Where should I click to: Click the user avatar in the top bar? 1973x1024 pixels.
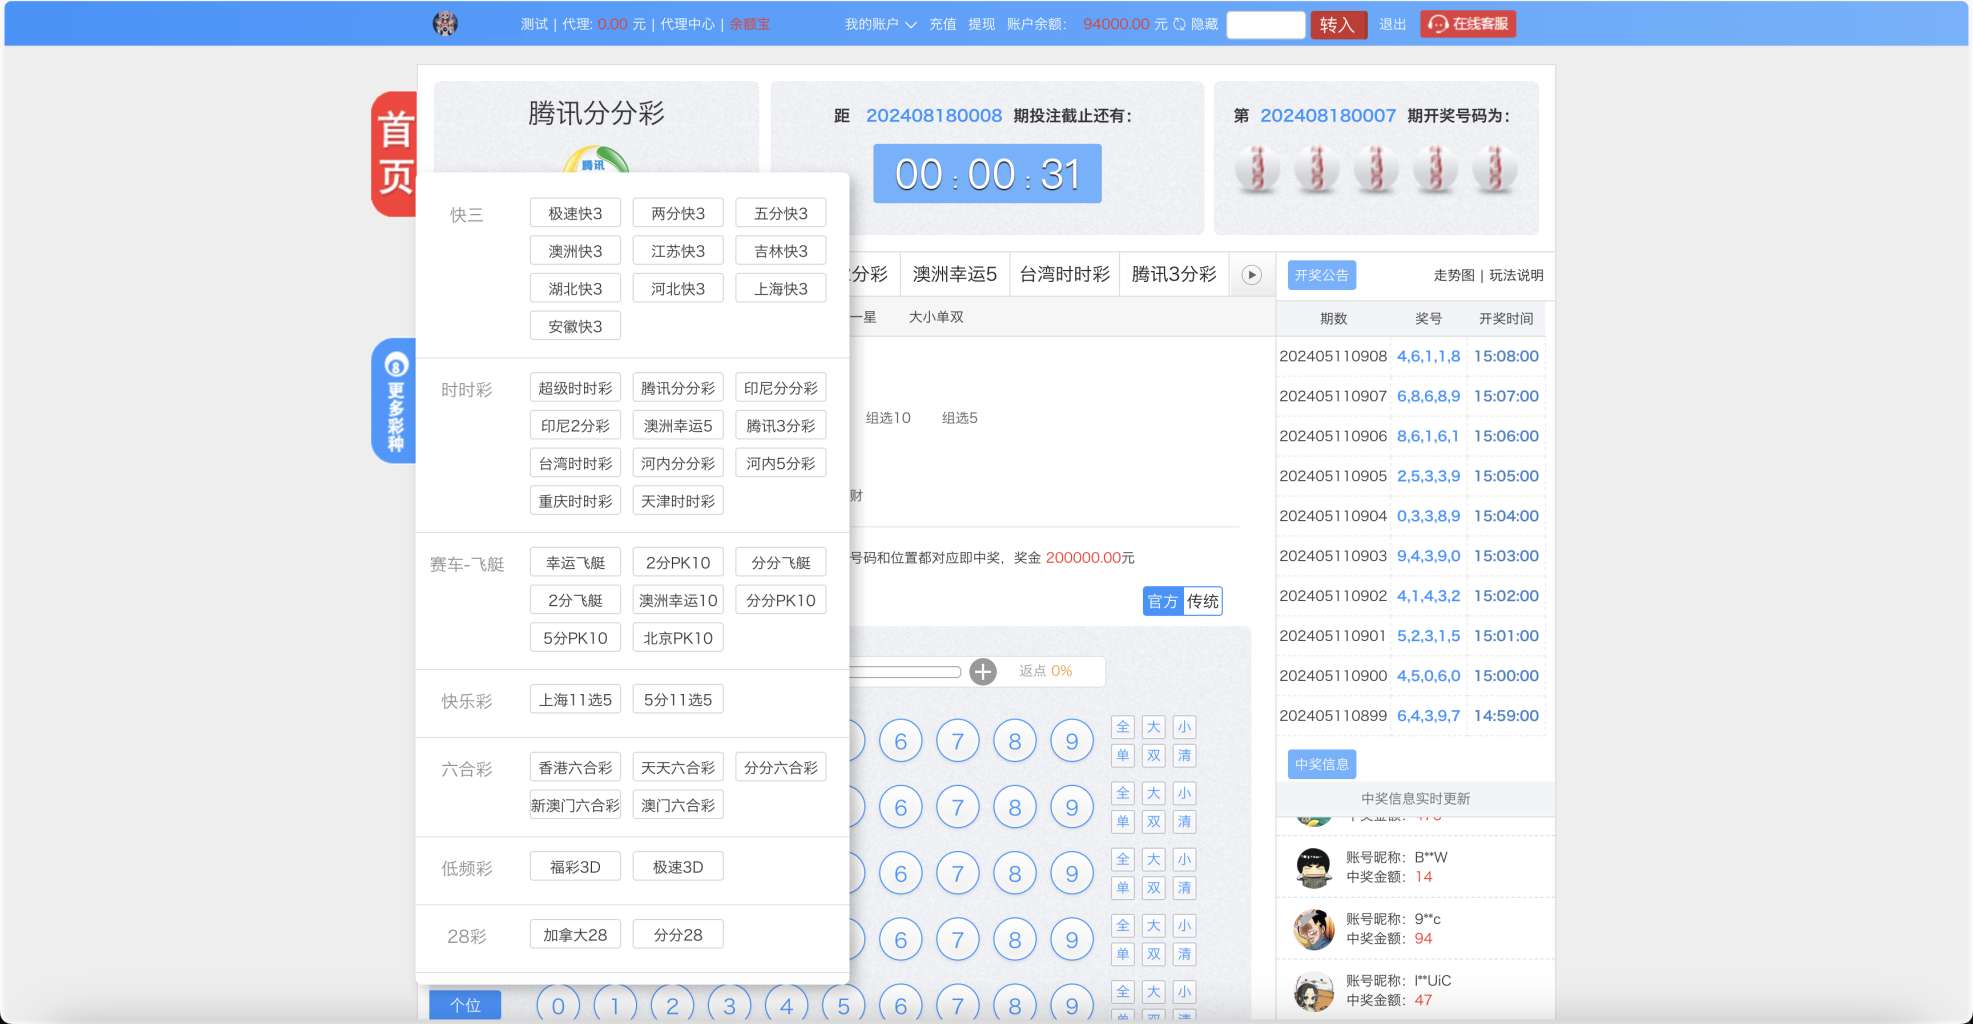tap(444, 23)
